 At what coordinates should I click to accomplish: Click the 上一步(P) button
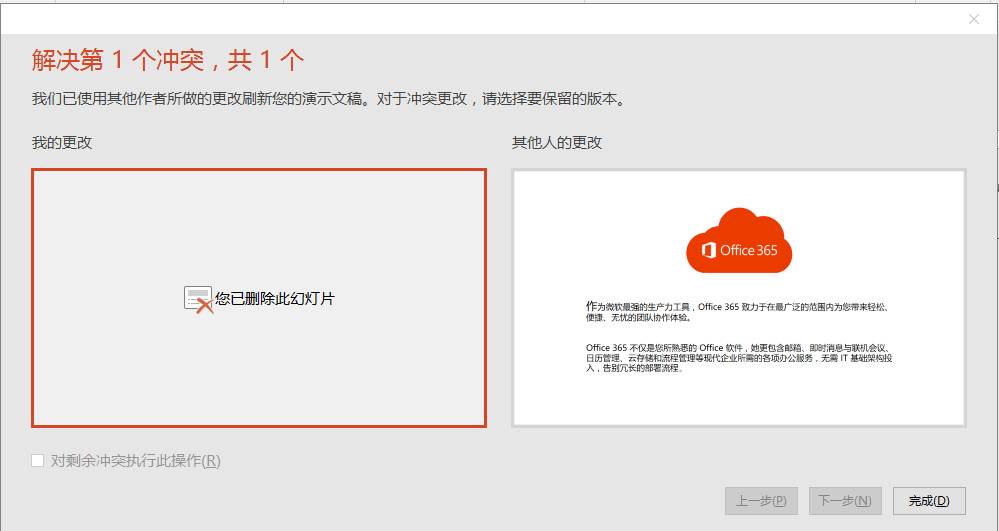[x=761, y=501]
